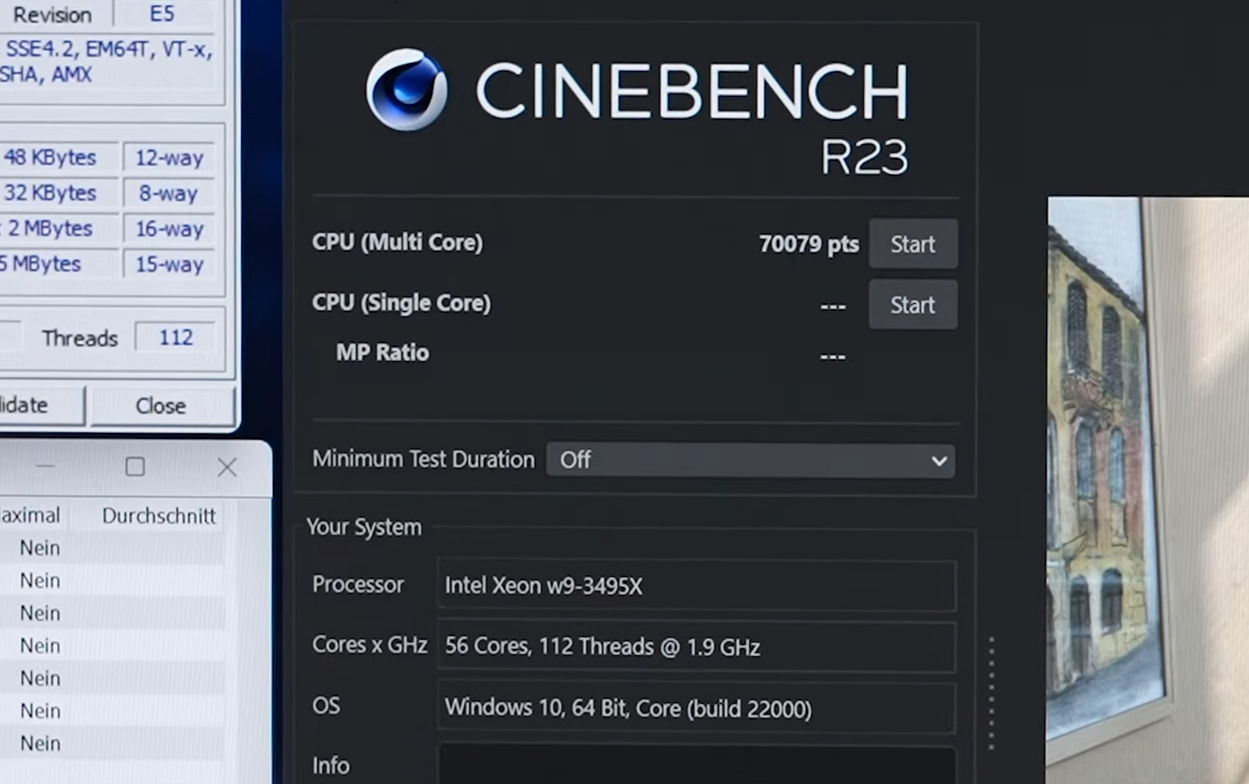Image resolution: width=1249 pixels, height=784 pixels.
Task: Start the CPU Single Core test
Action: coord(912,305)
